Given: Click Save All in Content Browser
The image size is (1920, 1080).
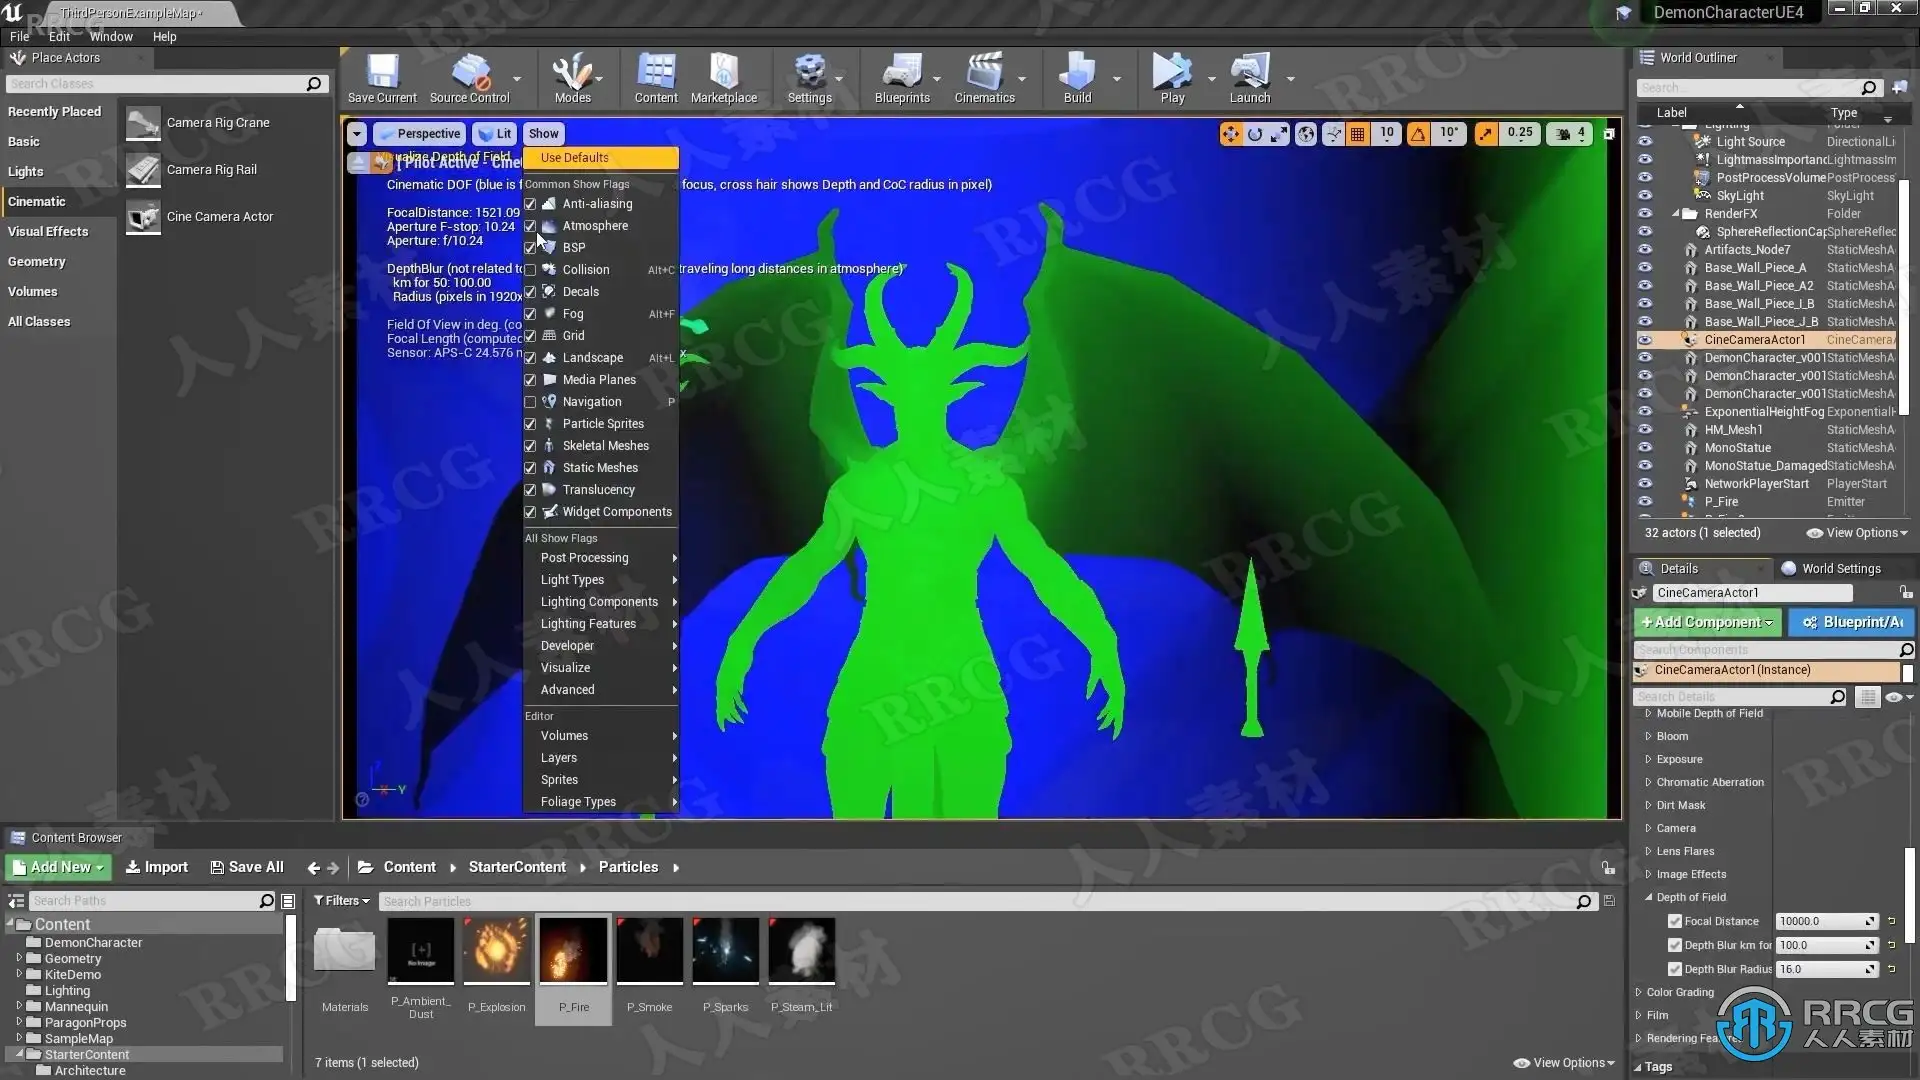Looking at the screenshot, I should (247, 868).
